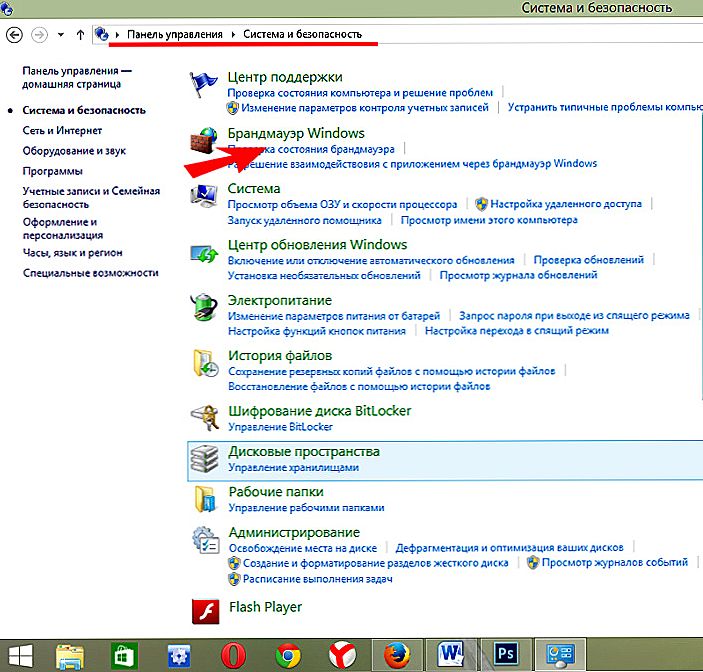The image size is (703, 672).
Task: Click Проверка обновлений link
Action: pos(588,260)
